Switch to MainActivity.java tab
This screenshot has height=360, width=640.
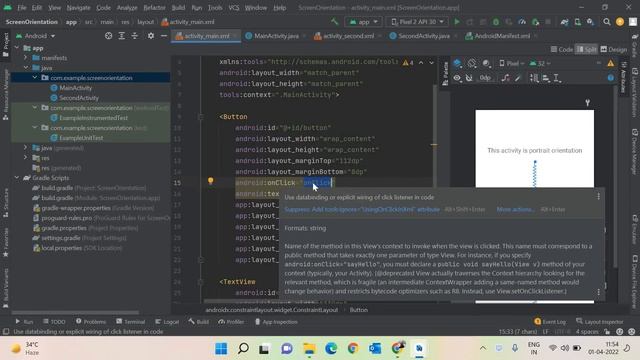point(276,36)
